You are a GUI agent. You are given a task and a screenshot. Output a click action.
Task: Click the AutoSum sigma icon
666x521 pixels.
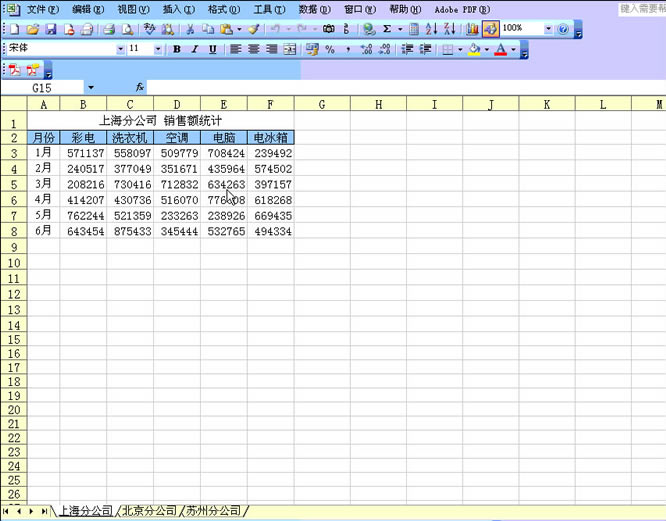point(387,29)
